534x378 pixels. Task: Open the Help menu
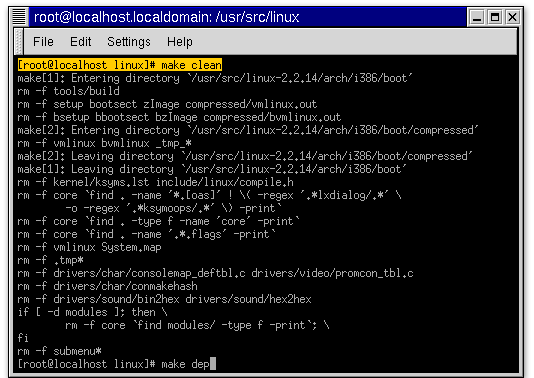tap(179, 42)
